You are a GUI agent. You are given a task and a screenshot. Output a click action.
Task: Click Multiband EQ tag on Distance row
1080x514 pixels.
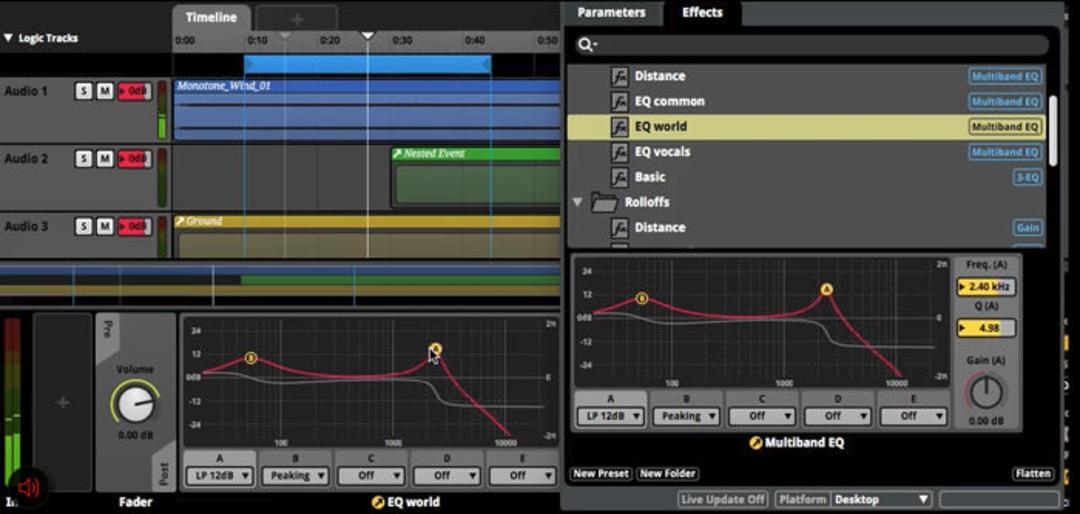tap(1005, 76)
